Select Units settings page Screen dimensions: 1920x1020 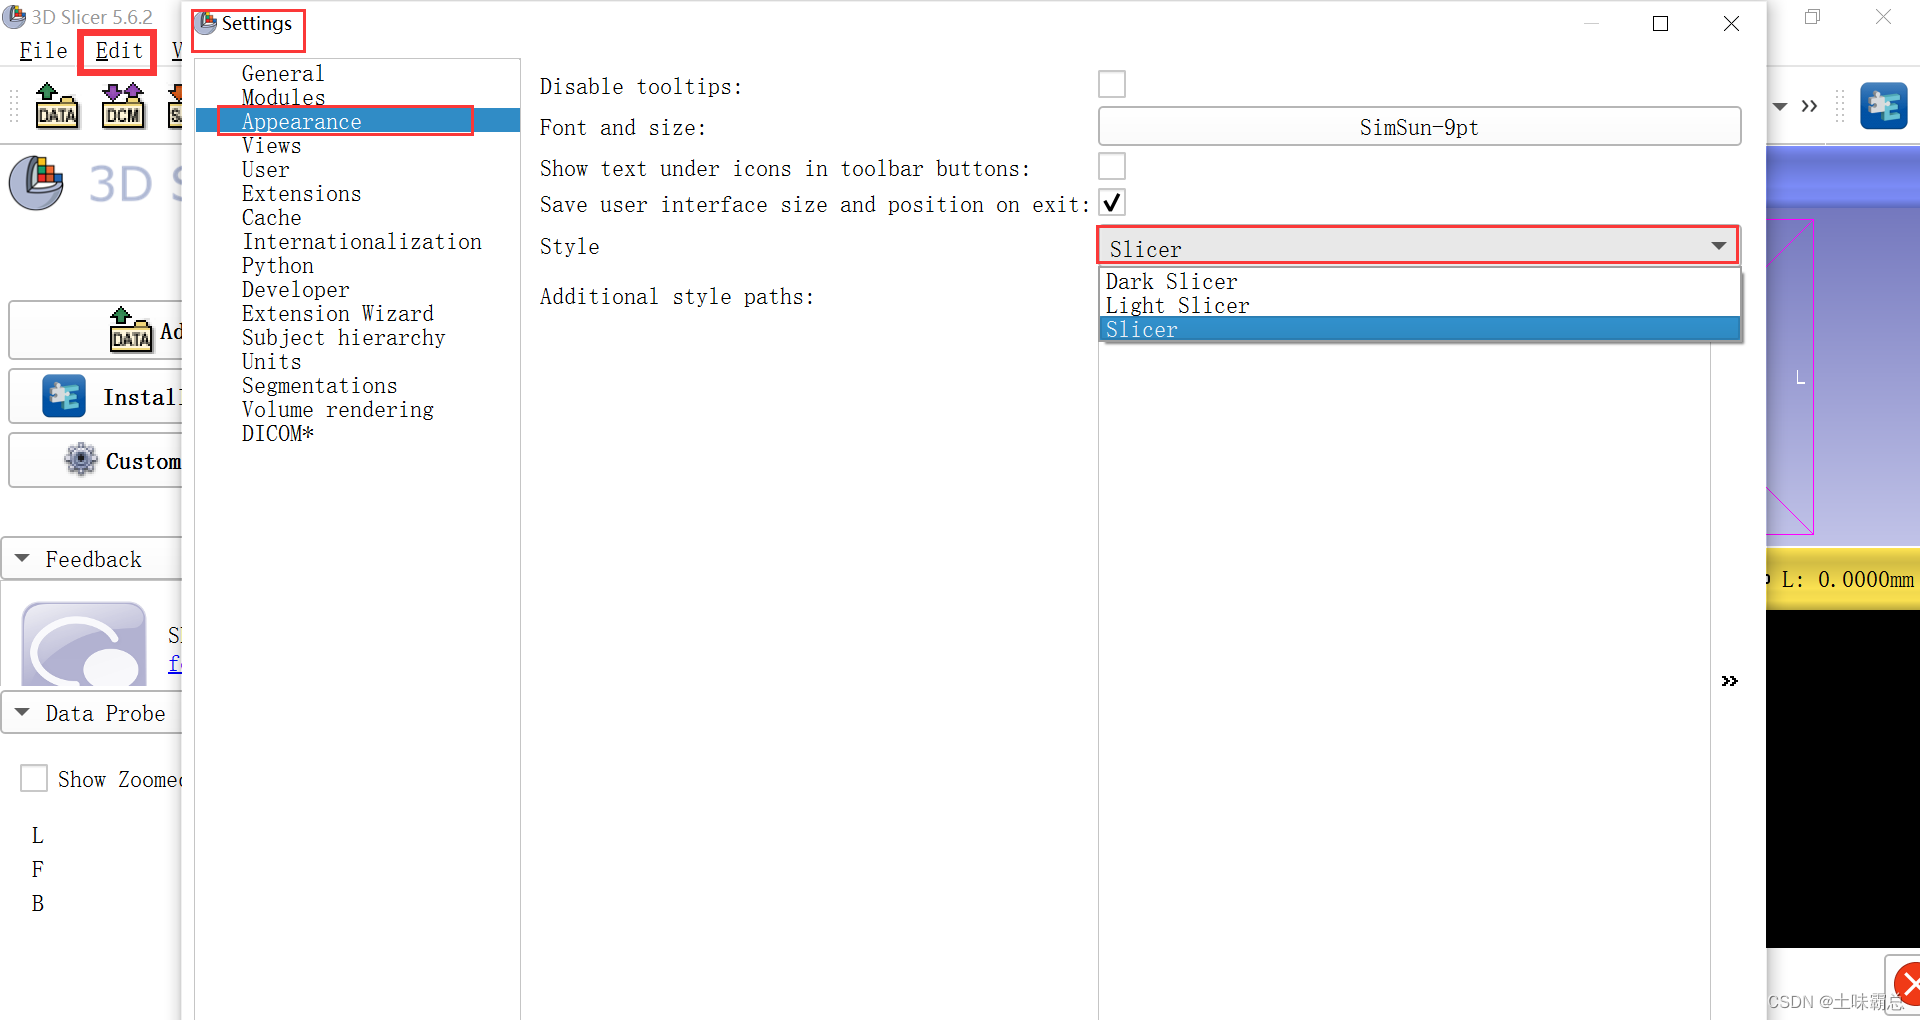[x=271, y=361]
